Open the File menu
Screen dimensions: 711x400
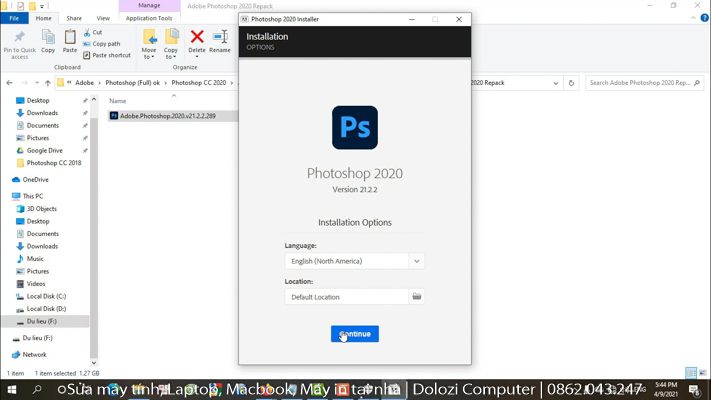[14, 18]
